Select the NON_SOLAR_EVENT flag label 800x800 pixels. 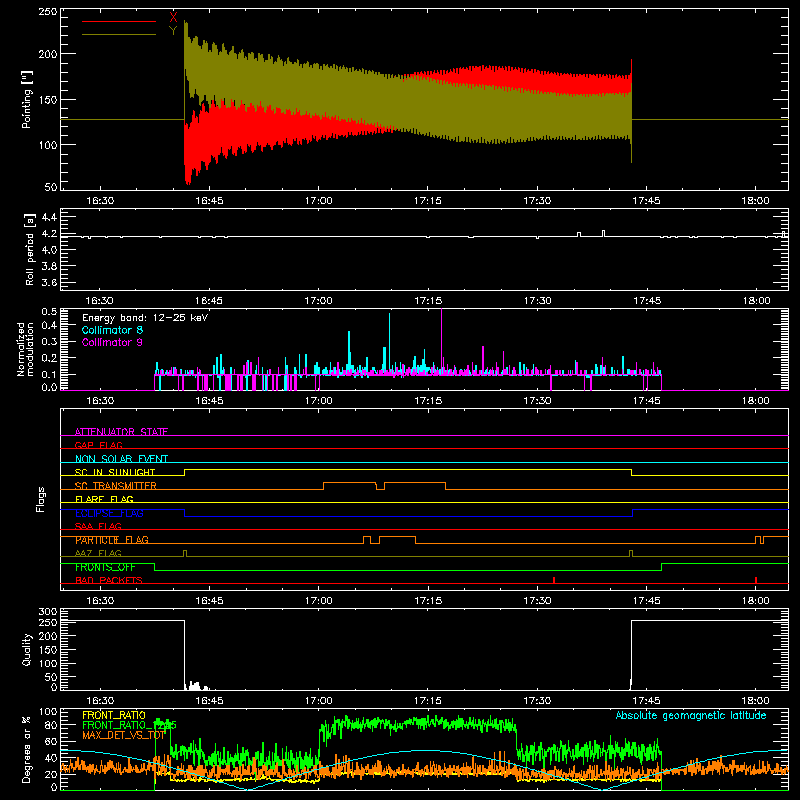click(121, 459)
